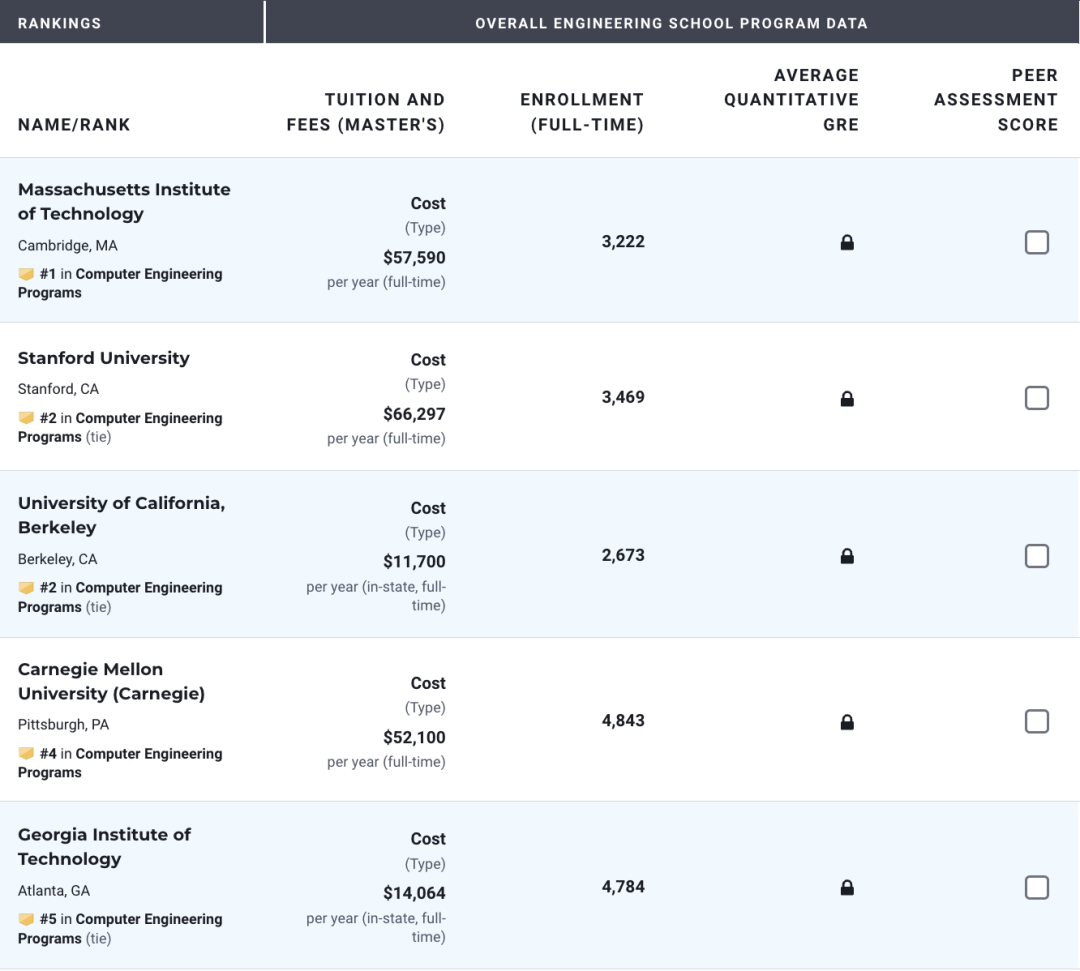Check the Massachusetts Institute of Technology checkbox

point(1037,242)
